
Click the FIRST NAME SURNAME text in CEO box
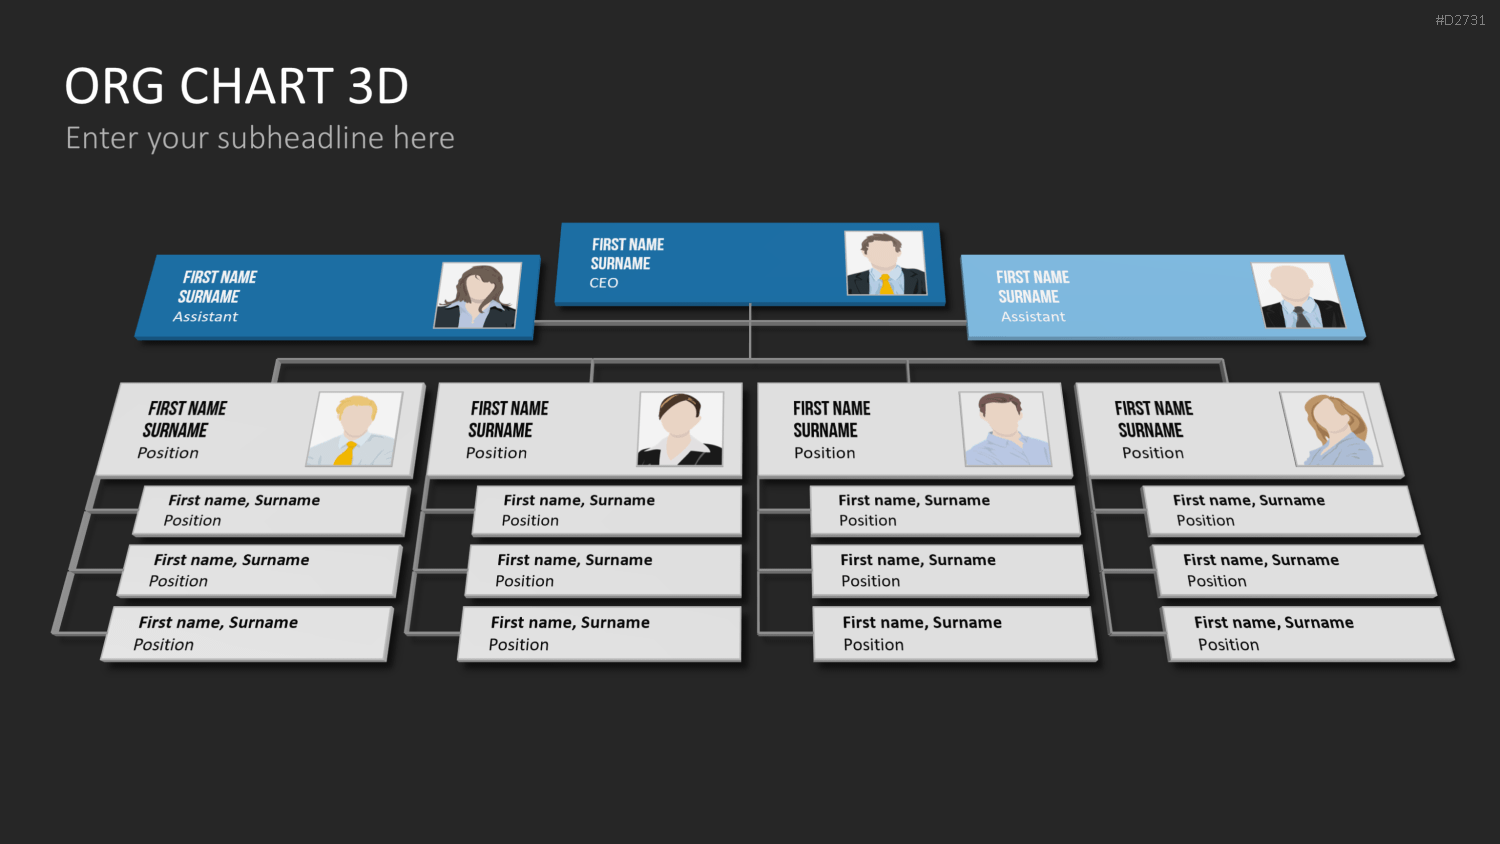(x=626, y=254)
